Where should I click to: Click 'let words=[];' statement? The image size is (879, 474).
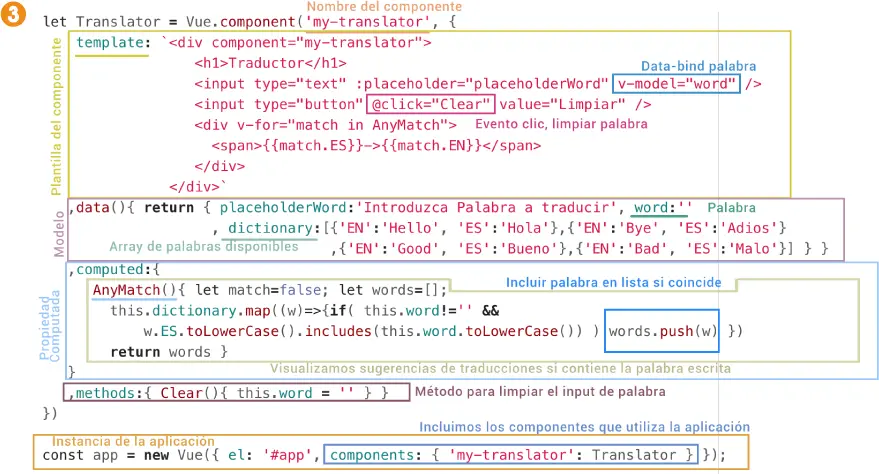[392, 290]
